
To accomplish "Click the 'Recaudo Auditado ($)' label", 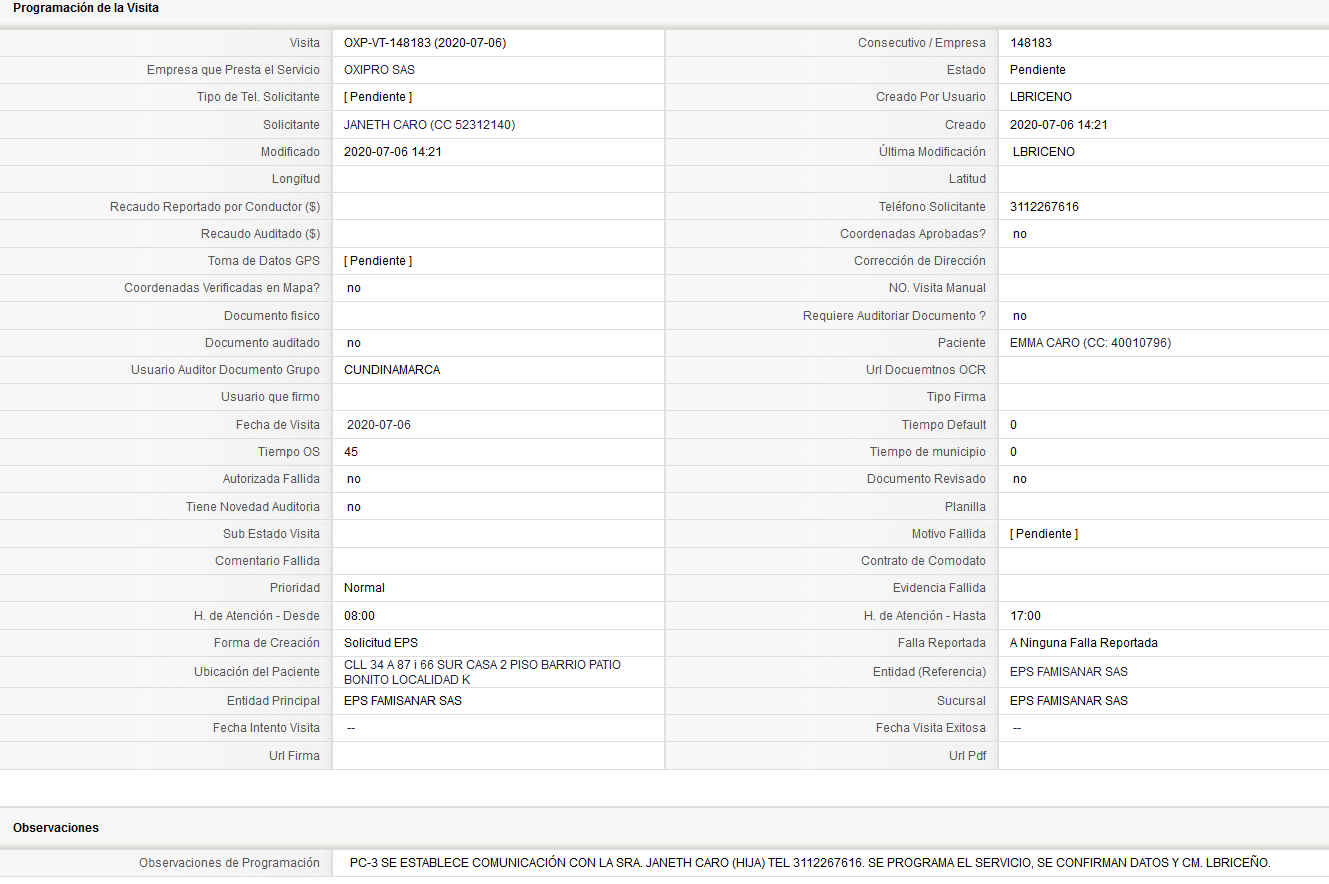I will point(261,234).
